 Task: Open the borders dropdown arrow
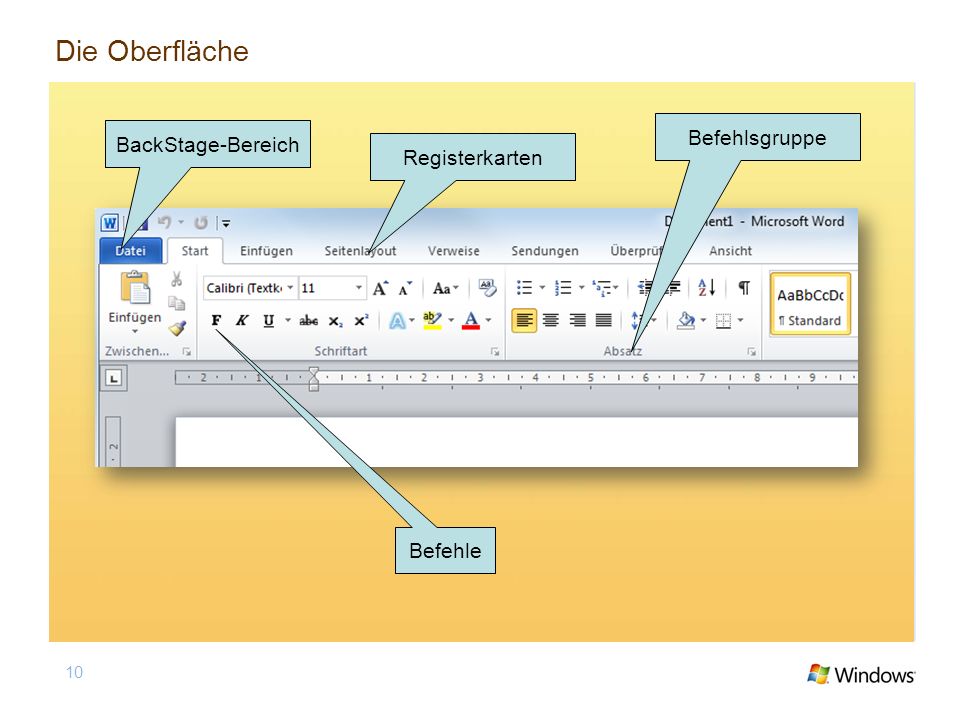741,320
